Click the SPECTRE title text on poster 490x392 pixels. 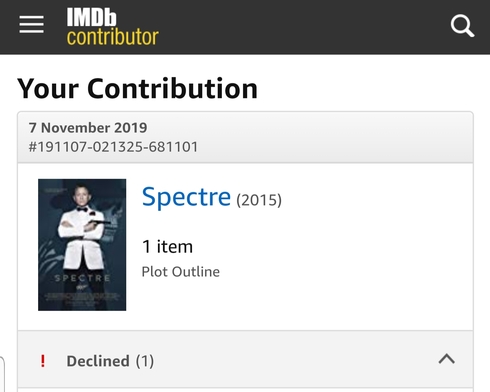pos(82,278)
